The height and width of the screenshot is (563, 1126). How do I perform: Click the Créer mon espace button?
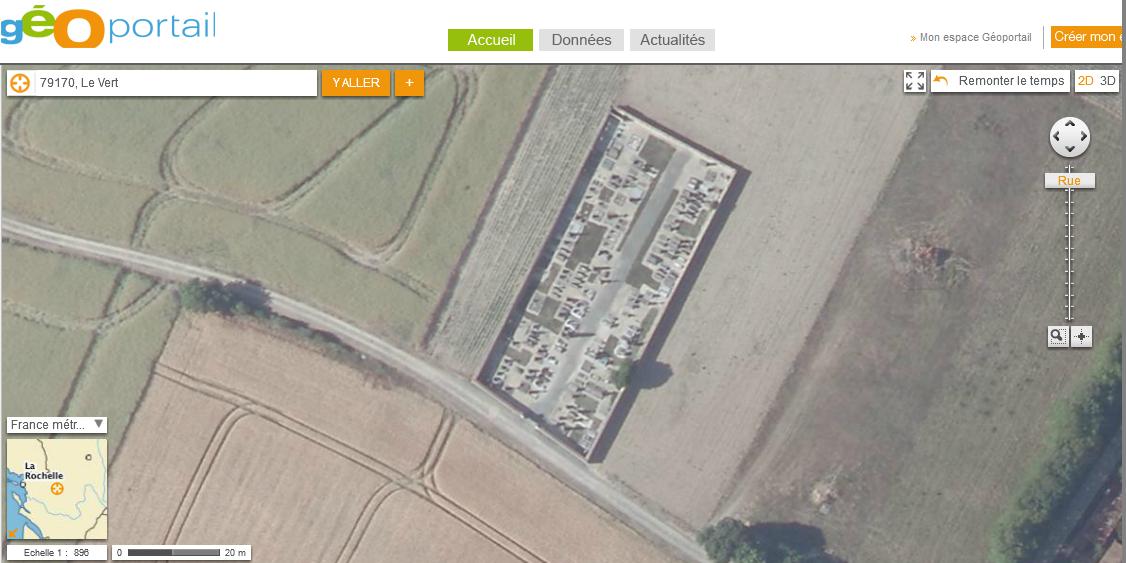(1088, 37)
